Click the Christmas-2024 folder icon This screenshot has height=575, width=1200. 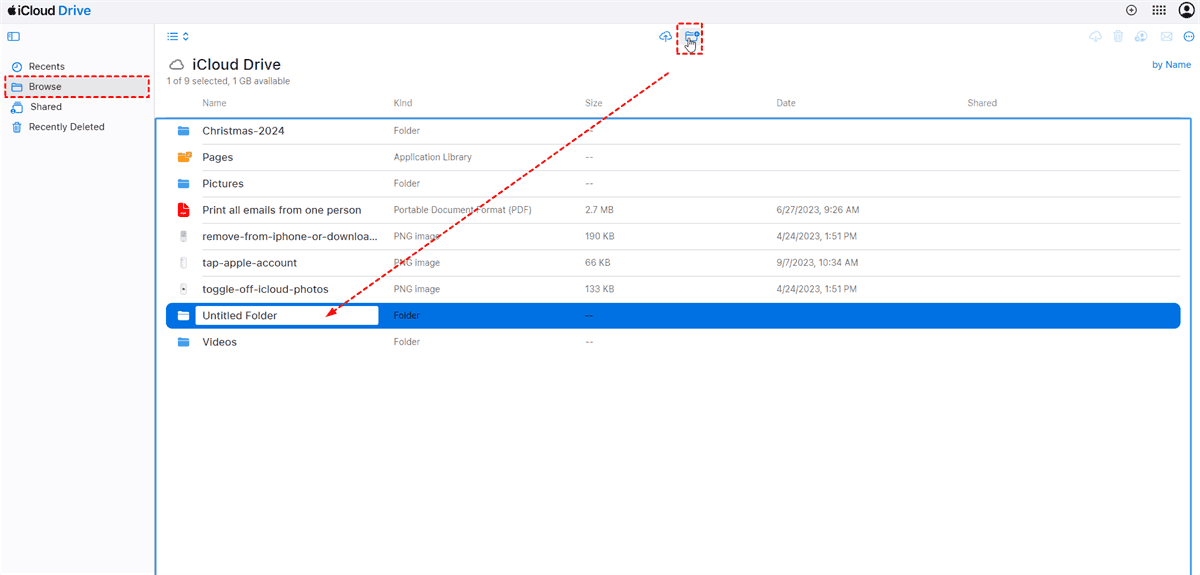pos(183,131)
